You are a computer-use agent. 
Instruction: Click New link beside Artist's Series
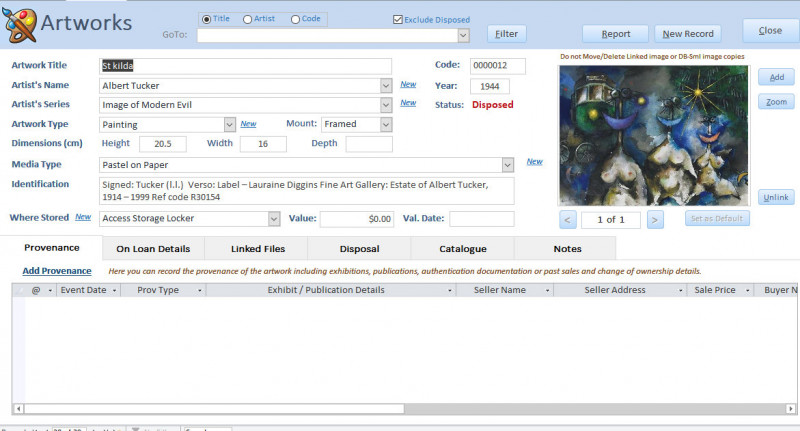coord(408,103)
